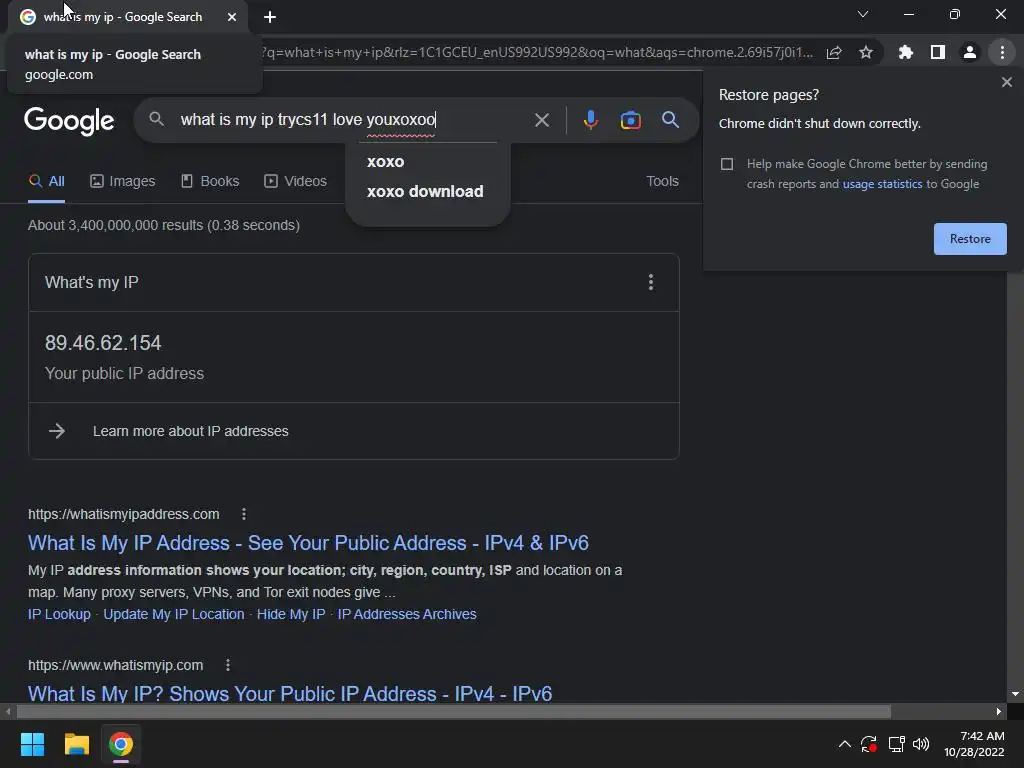Open a new tab with plus button
This screenshot has width=1024, height=768.
click(270, 17)
